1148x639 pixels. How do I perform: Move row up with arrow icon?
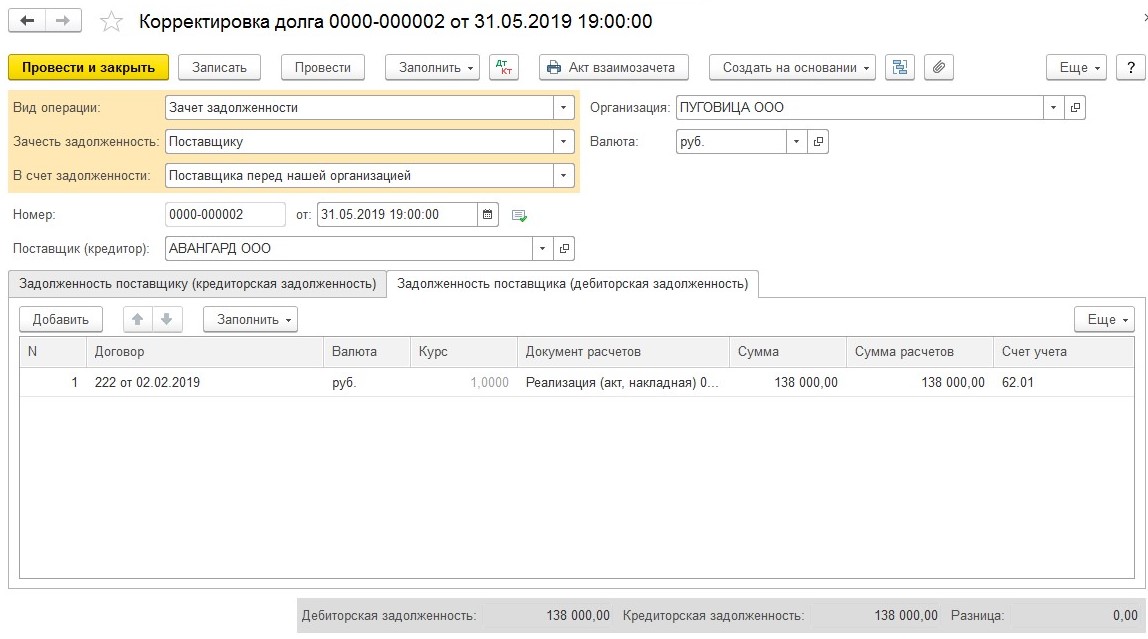138,319
